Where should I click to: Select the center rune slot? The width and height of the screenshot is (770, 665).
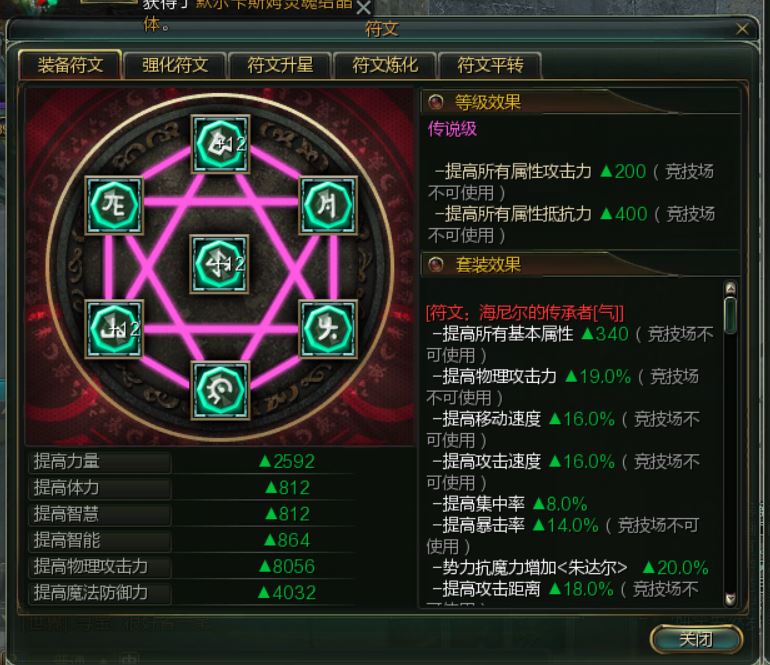220,264
